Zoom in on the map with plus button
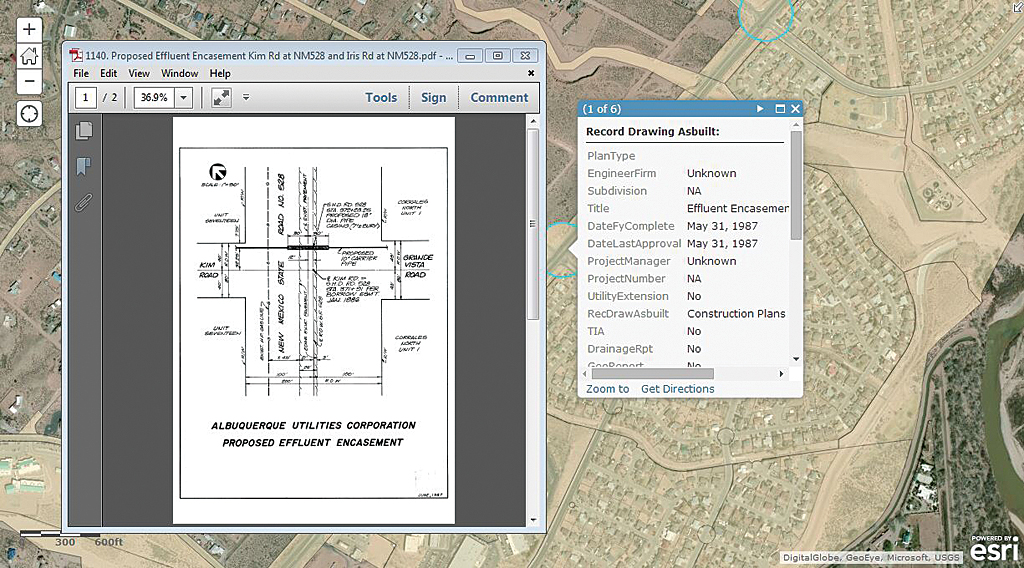The width and height of the screenshot is (1024, 568). coord(29,31)
